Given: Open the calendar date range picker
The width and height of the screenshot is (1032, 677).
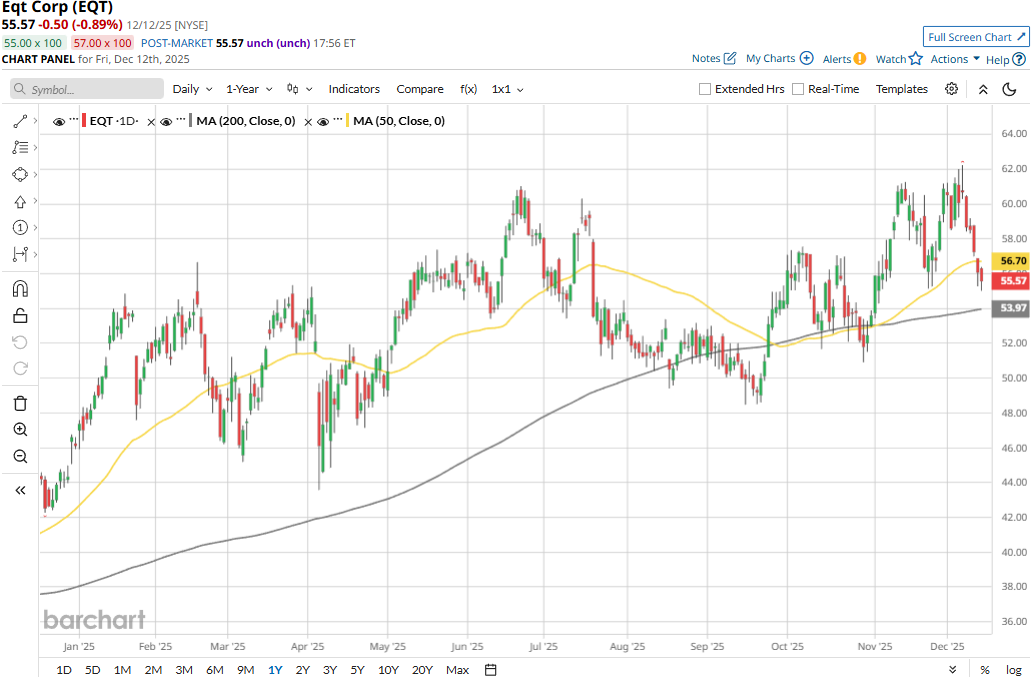Looking at the screenshot, I should 490,669.
